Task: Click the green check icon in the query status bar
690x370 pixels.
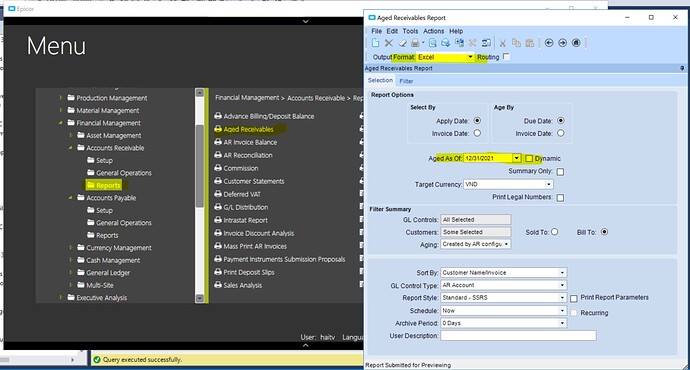Action: 97,359
